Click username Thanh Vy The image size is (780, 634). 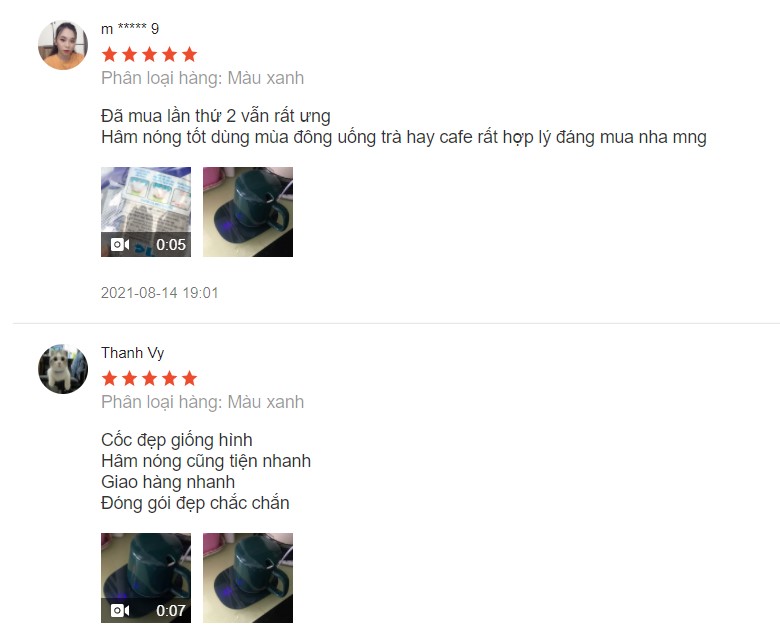coord(132,353)
